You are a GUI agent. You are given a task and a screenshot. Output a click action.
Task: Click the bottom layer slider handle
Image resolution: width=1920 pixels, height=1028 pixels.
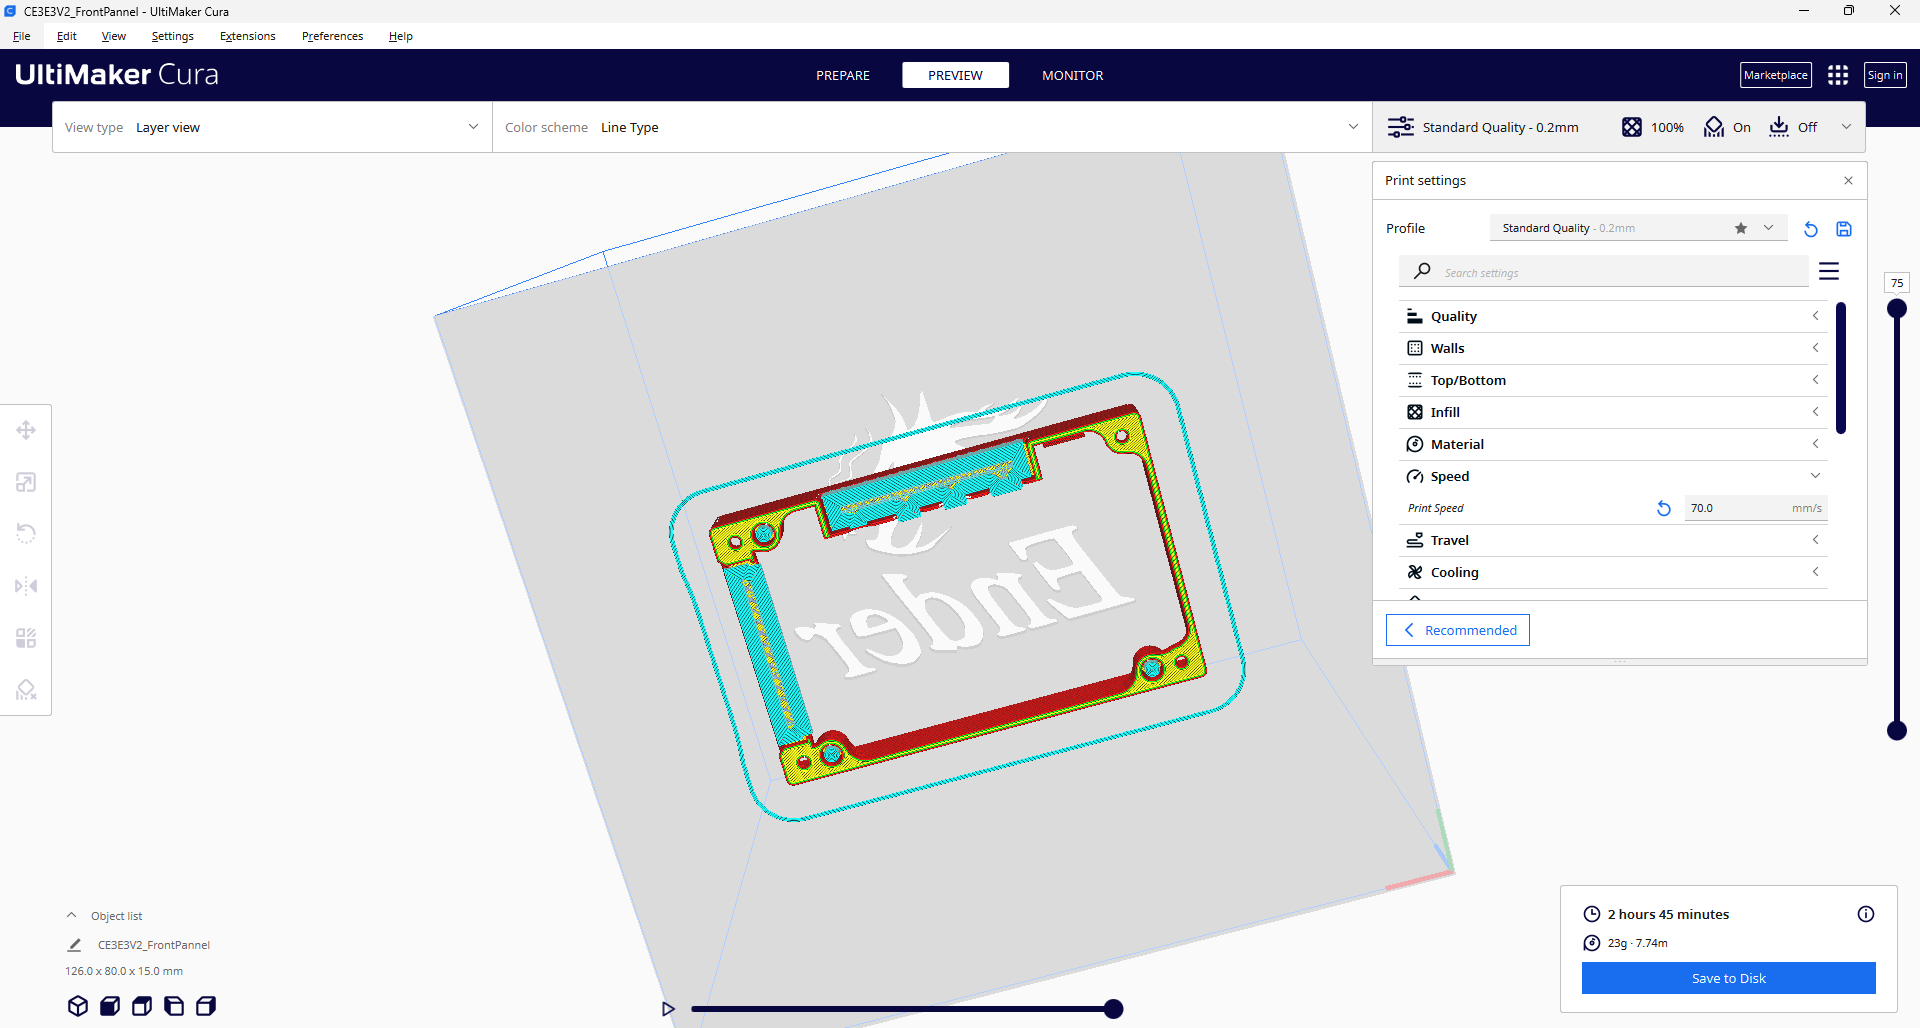point(1897,731)
